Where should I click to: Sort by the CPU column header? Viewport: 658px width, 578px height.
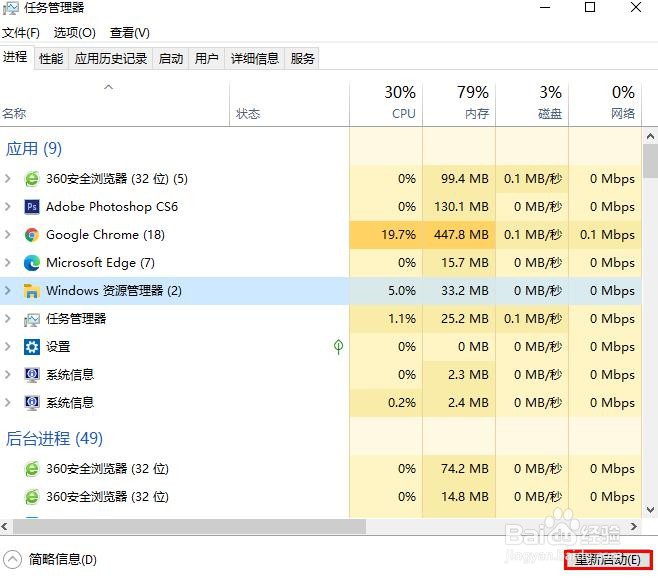coord(386,104)
